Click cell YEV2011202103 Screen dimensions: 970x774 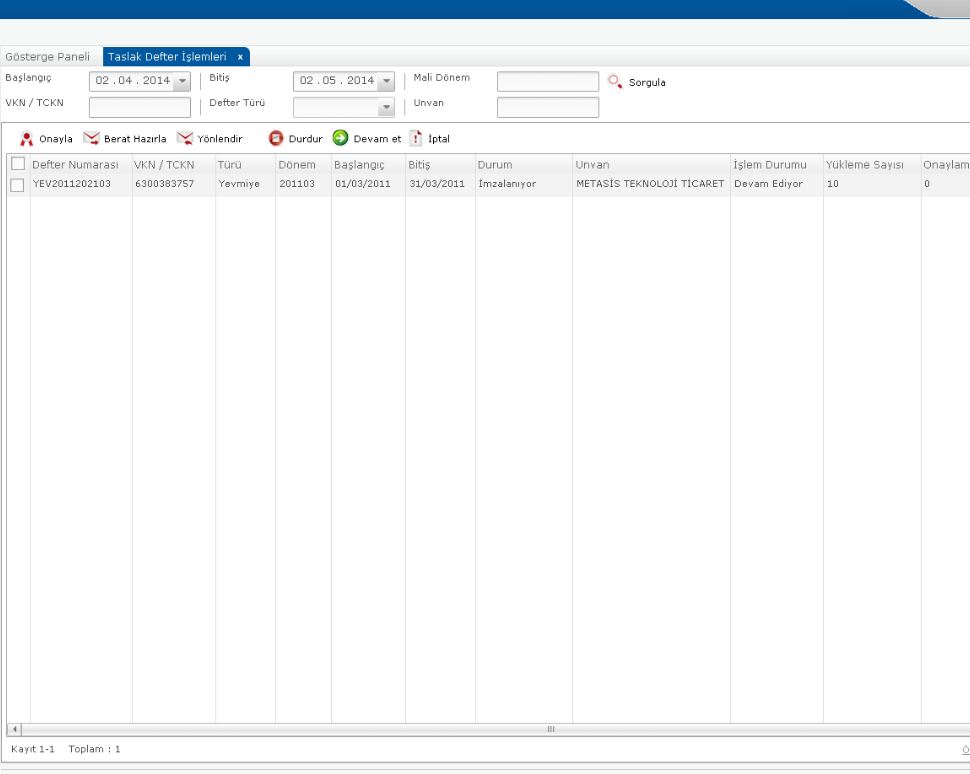coord(72,184)
